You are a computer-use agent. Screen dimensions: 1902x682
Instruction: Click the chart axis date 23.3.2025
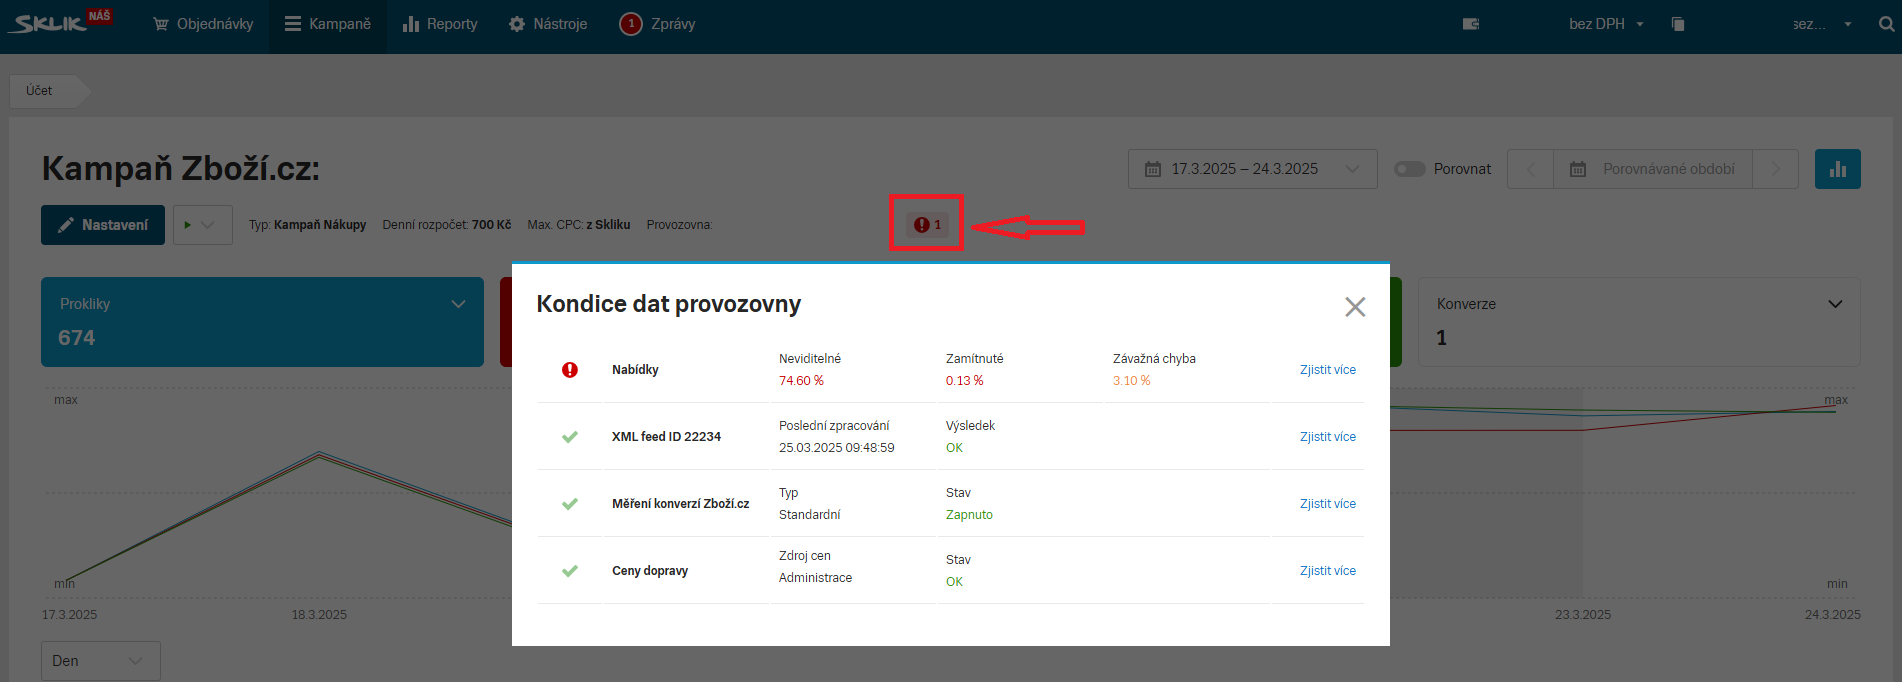1583,615
